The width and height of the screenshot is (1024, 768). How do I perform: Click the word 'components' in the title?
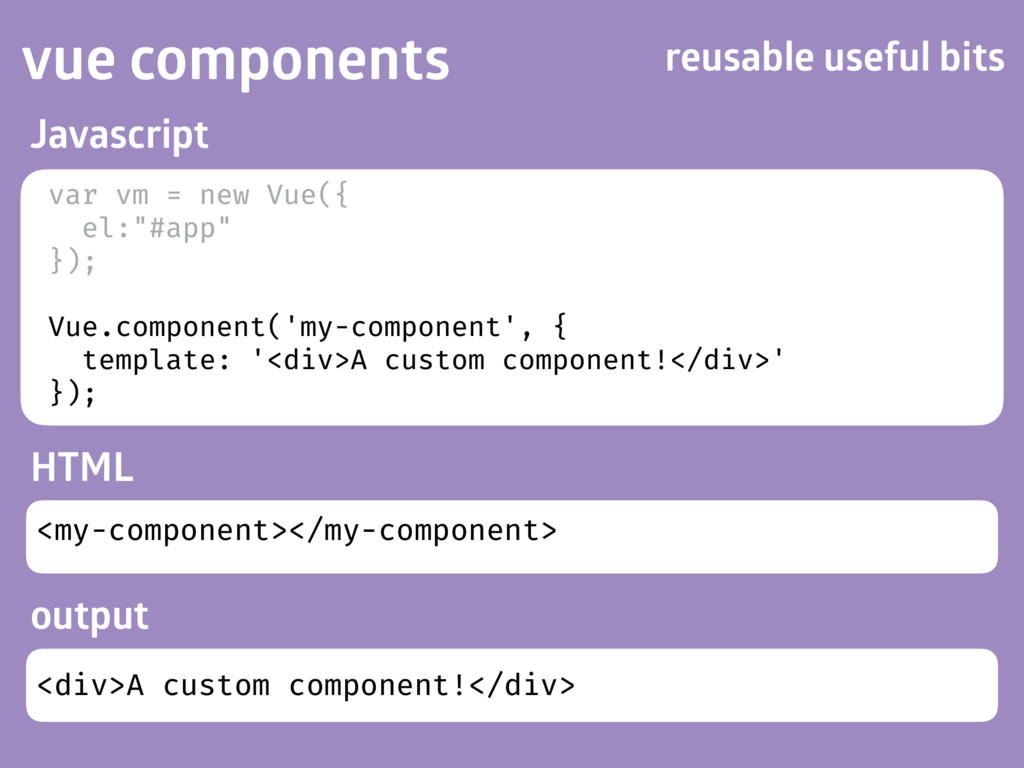tap(290, 61)
